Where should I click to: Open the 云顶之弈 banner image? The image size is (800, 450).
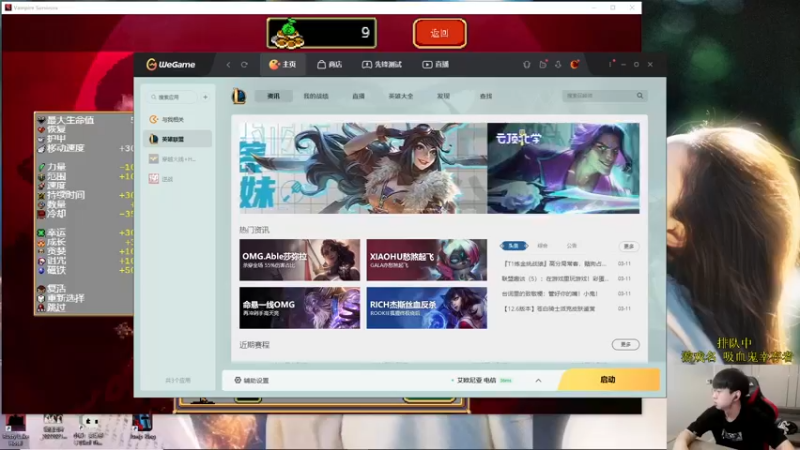563,168
